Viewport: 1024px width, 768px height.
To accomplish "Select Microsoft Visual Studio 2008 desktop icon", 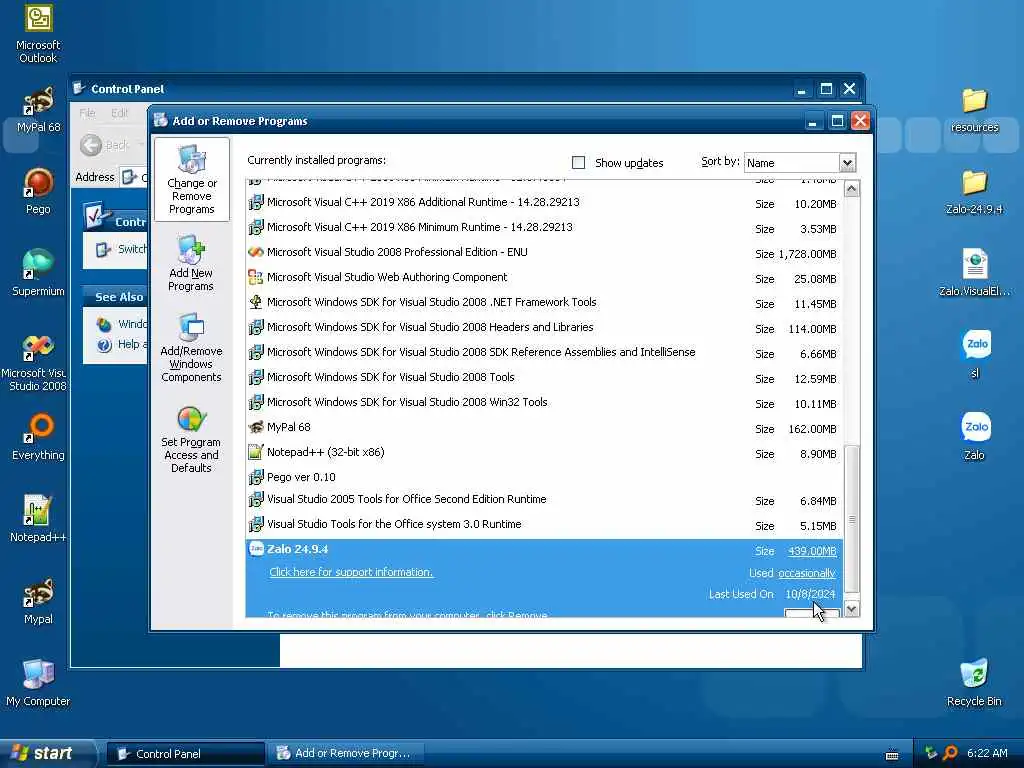I will pos(37,362).
